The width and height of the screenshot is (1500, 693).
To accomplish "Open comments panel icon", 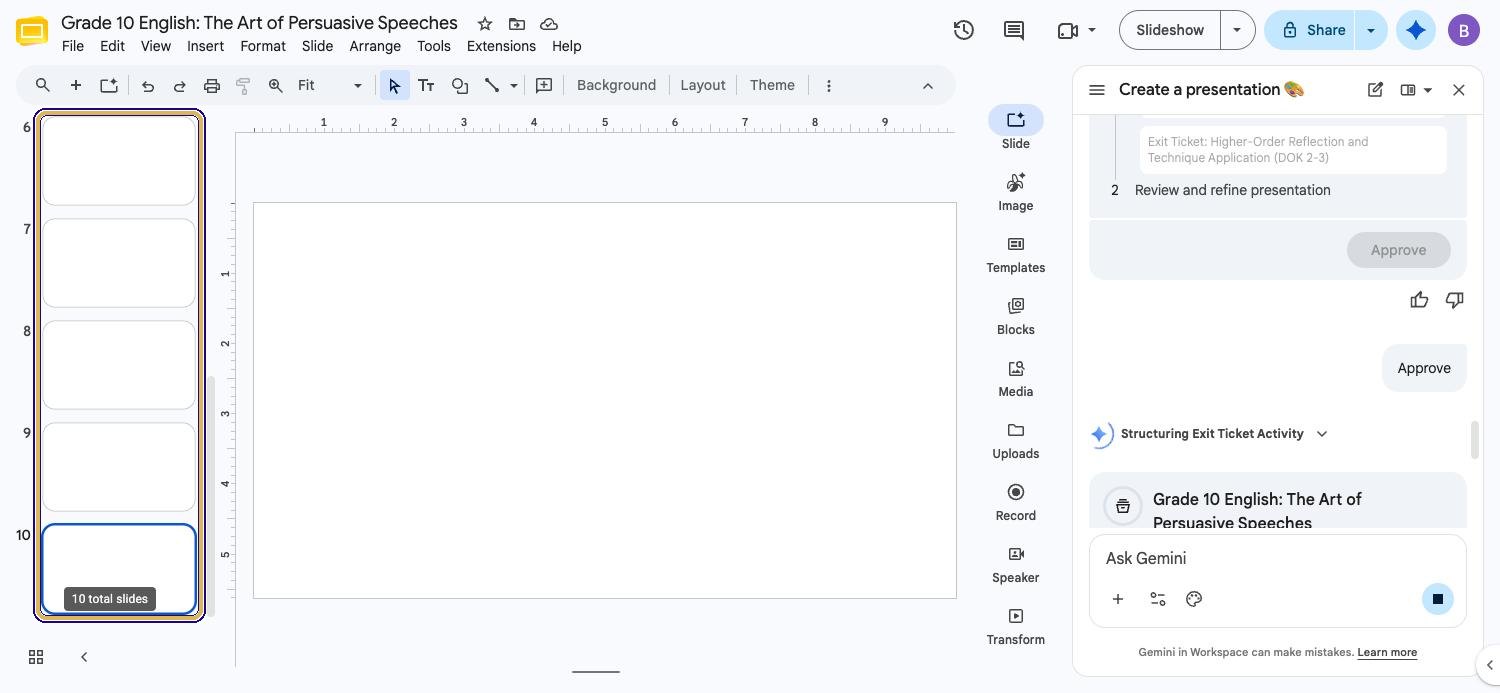I will [x=1014, y=30].
